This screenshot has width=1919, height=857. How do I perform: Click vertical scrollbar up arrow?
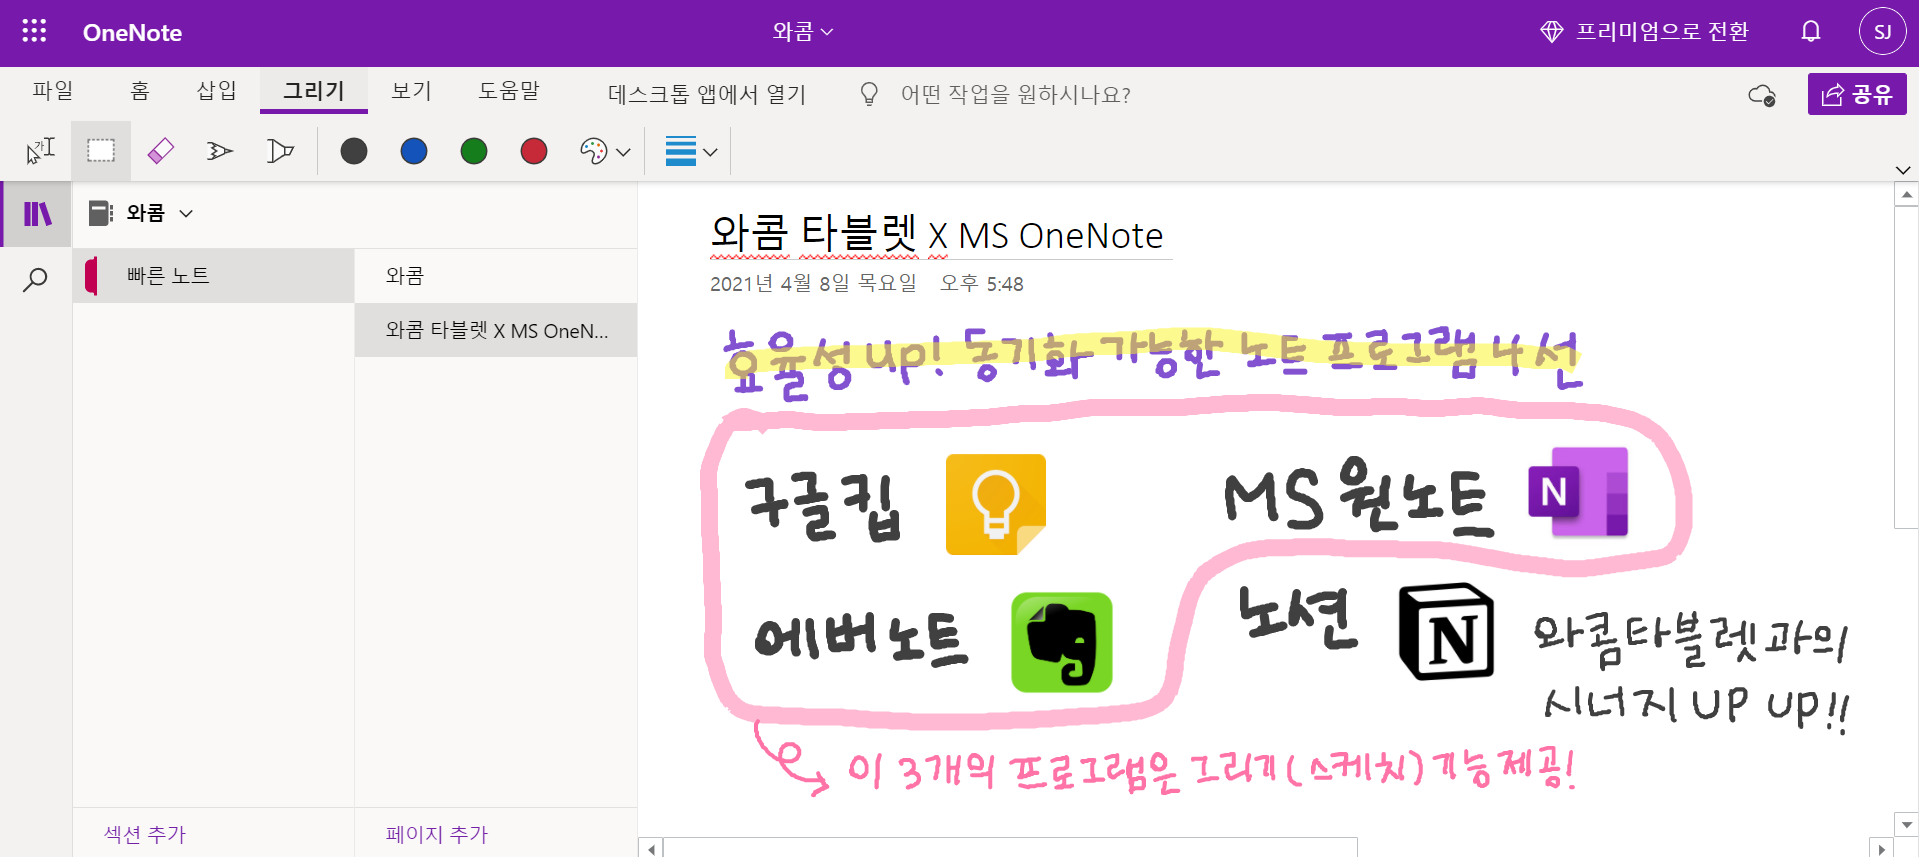[x=1906, y=195]
